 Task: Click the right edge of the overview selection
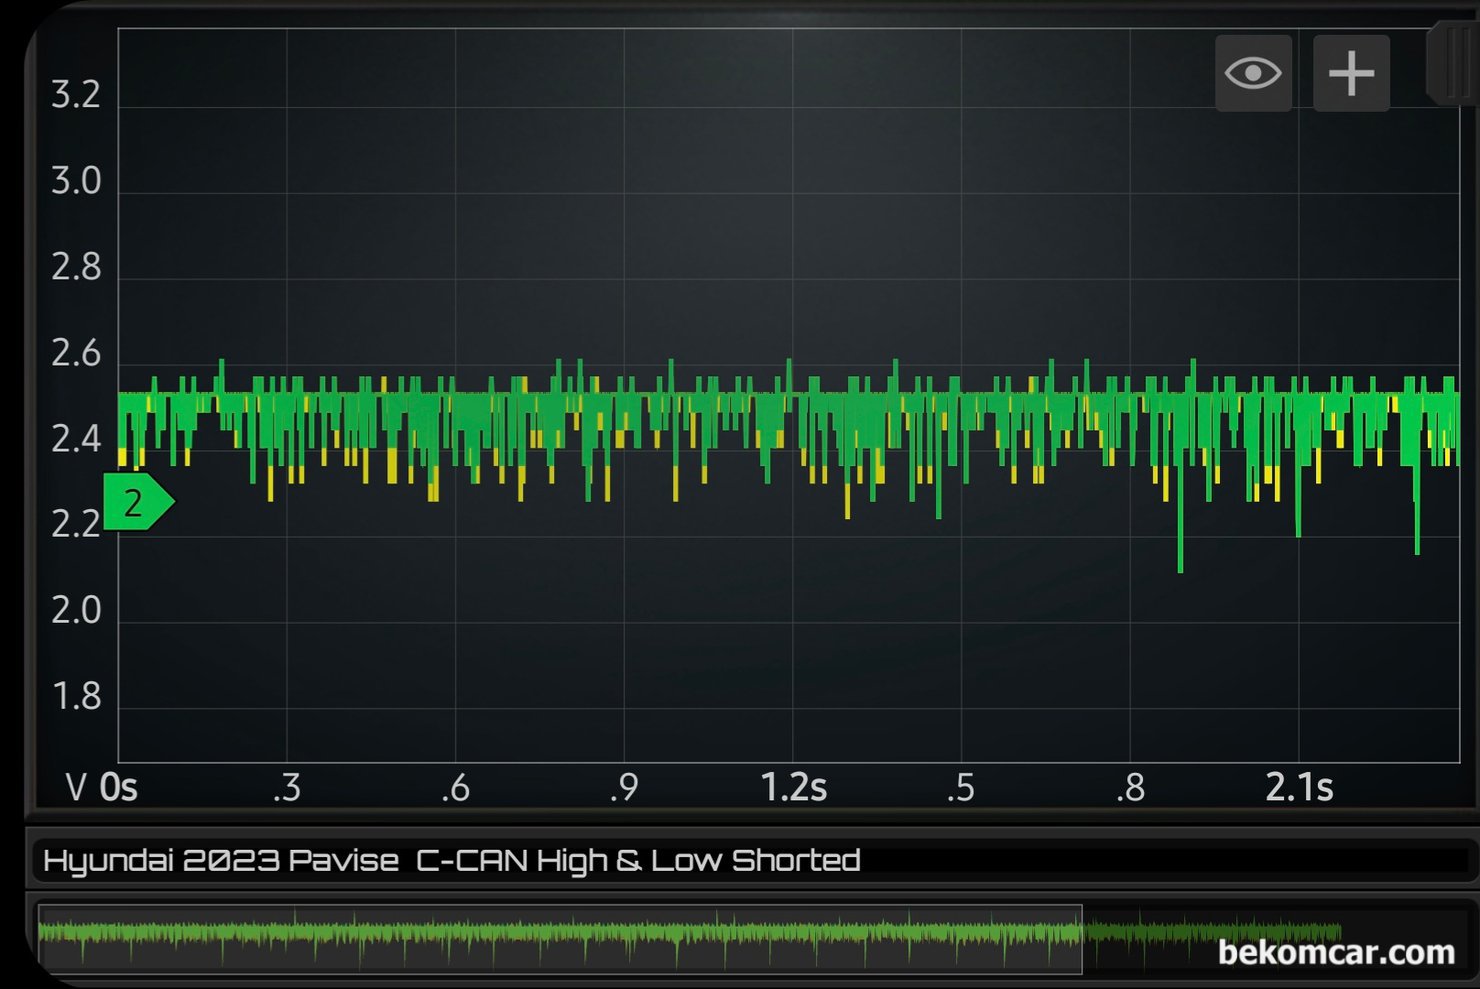[1082, 938]
